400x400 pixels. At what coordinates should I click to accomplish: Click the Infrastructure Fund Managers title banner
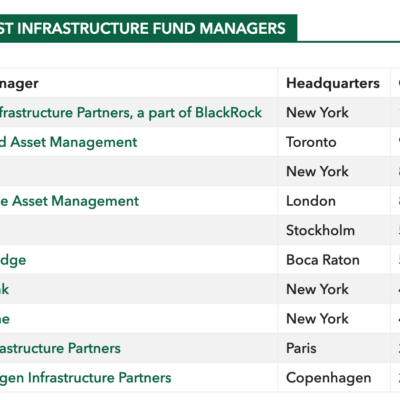pyautogui.click(x=148, y=28)
